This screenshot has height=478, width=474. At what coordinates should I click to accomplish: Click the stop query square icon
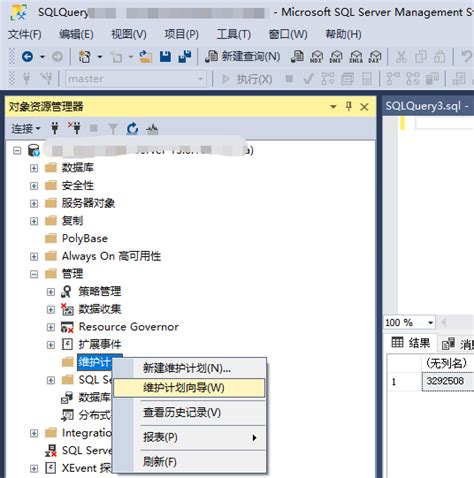(x=289, y=79)
